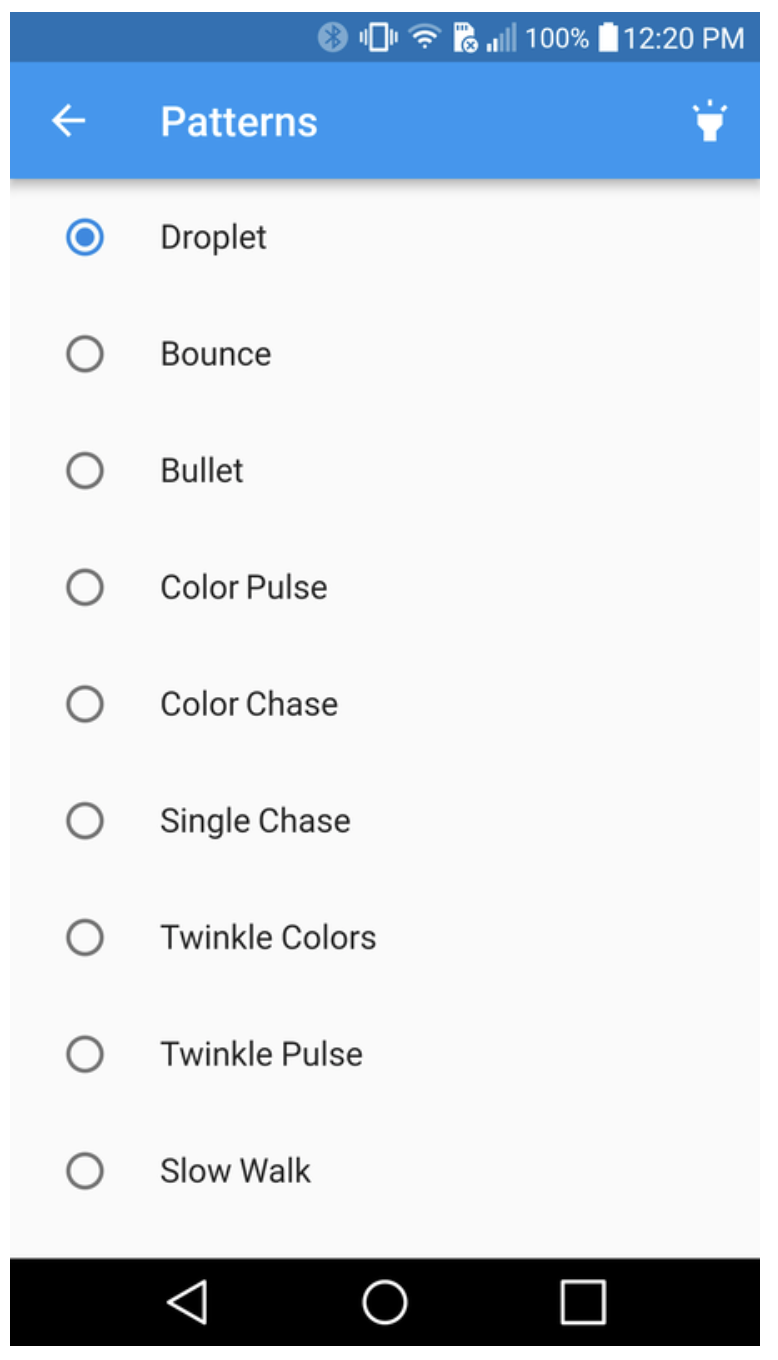Tap the Twinkle Pulse label text

click(261, 1054)
